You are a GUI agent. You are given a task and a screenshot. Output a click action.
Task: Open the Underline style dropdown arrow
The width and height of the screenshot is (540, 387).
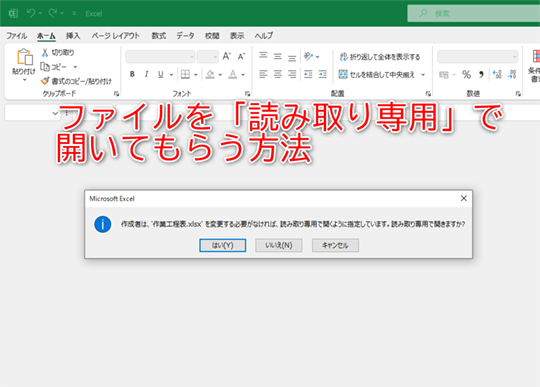(171, 74)
